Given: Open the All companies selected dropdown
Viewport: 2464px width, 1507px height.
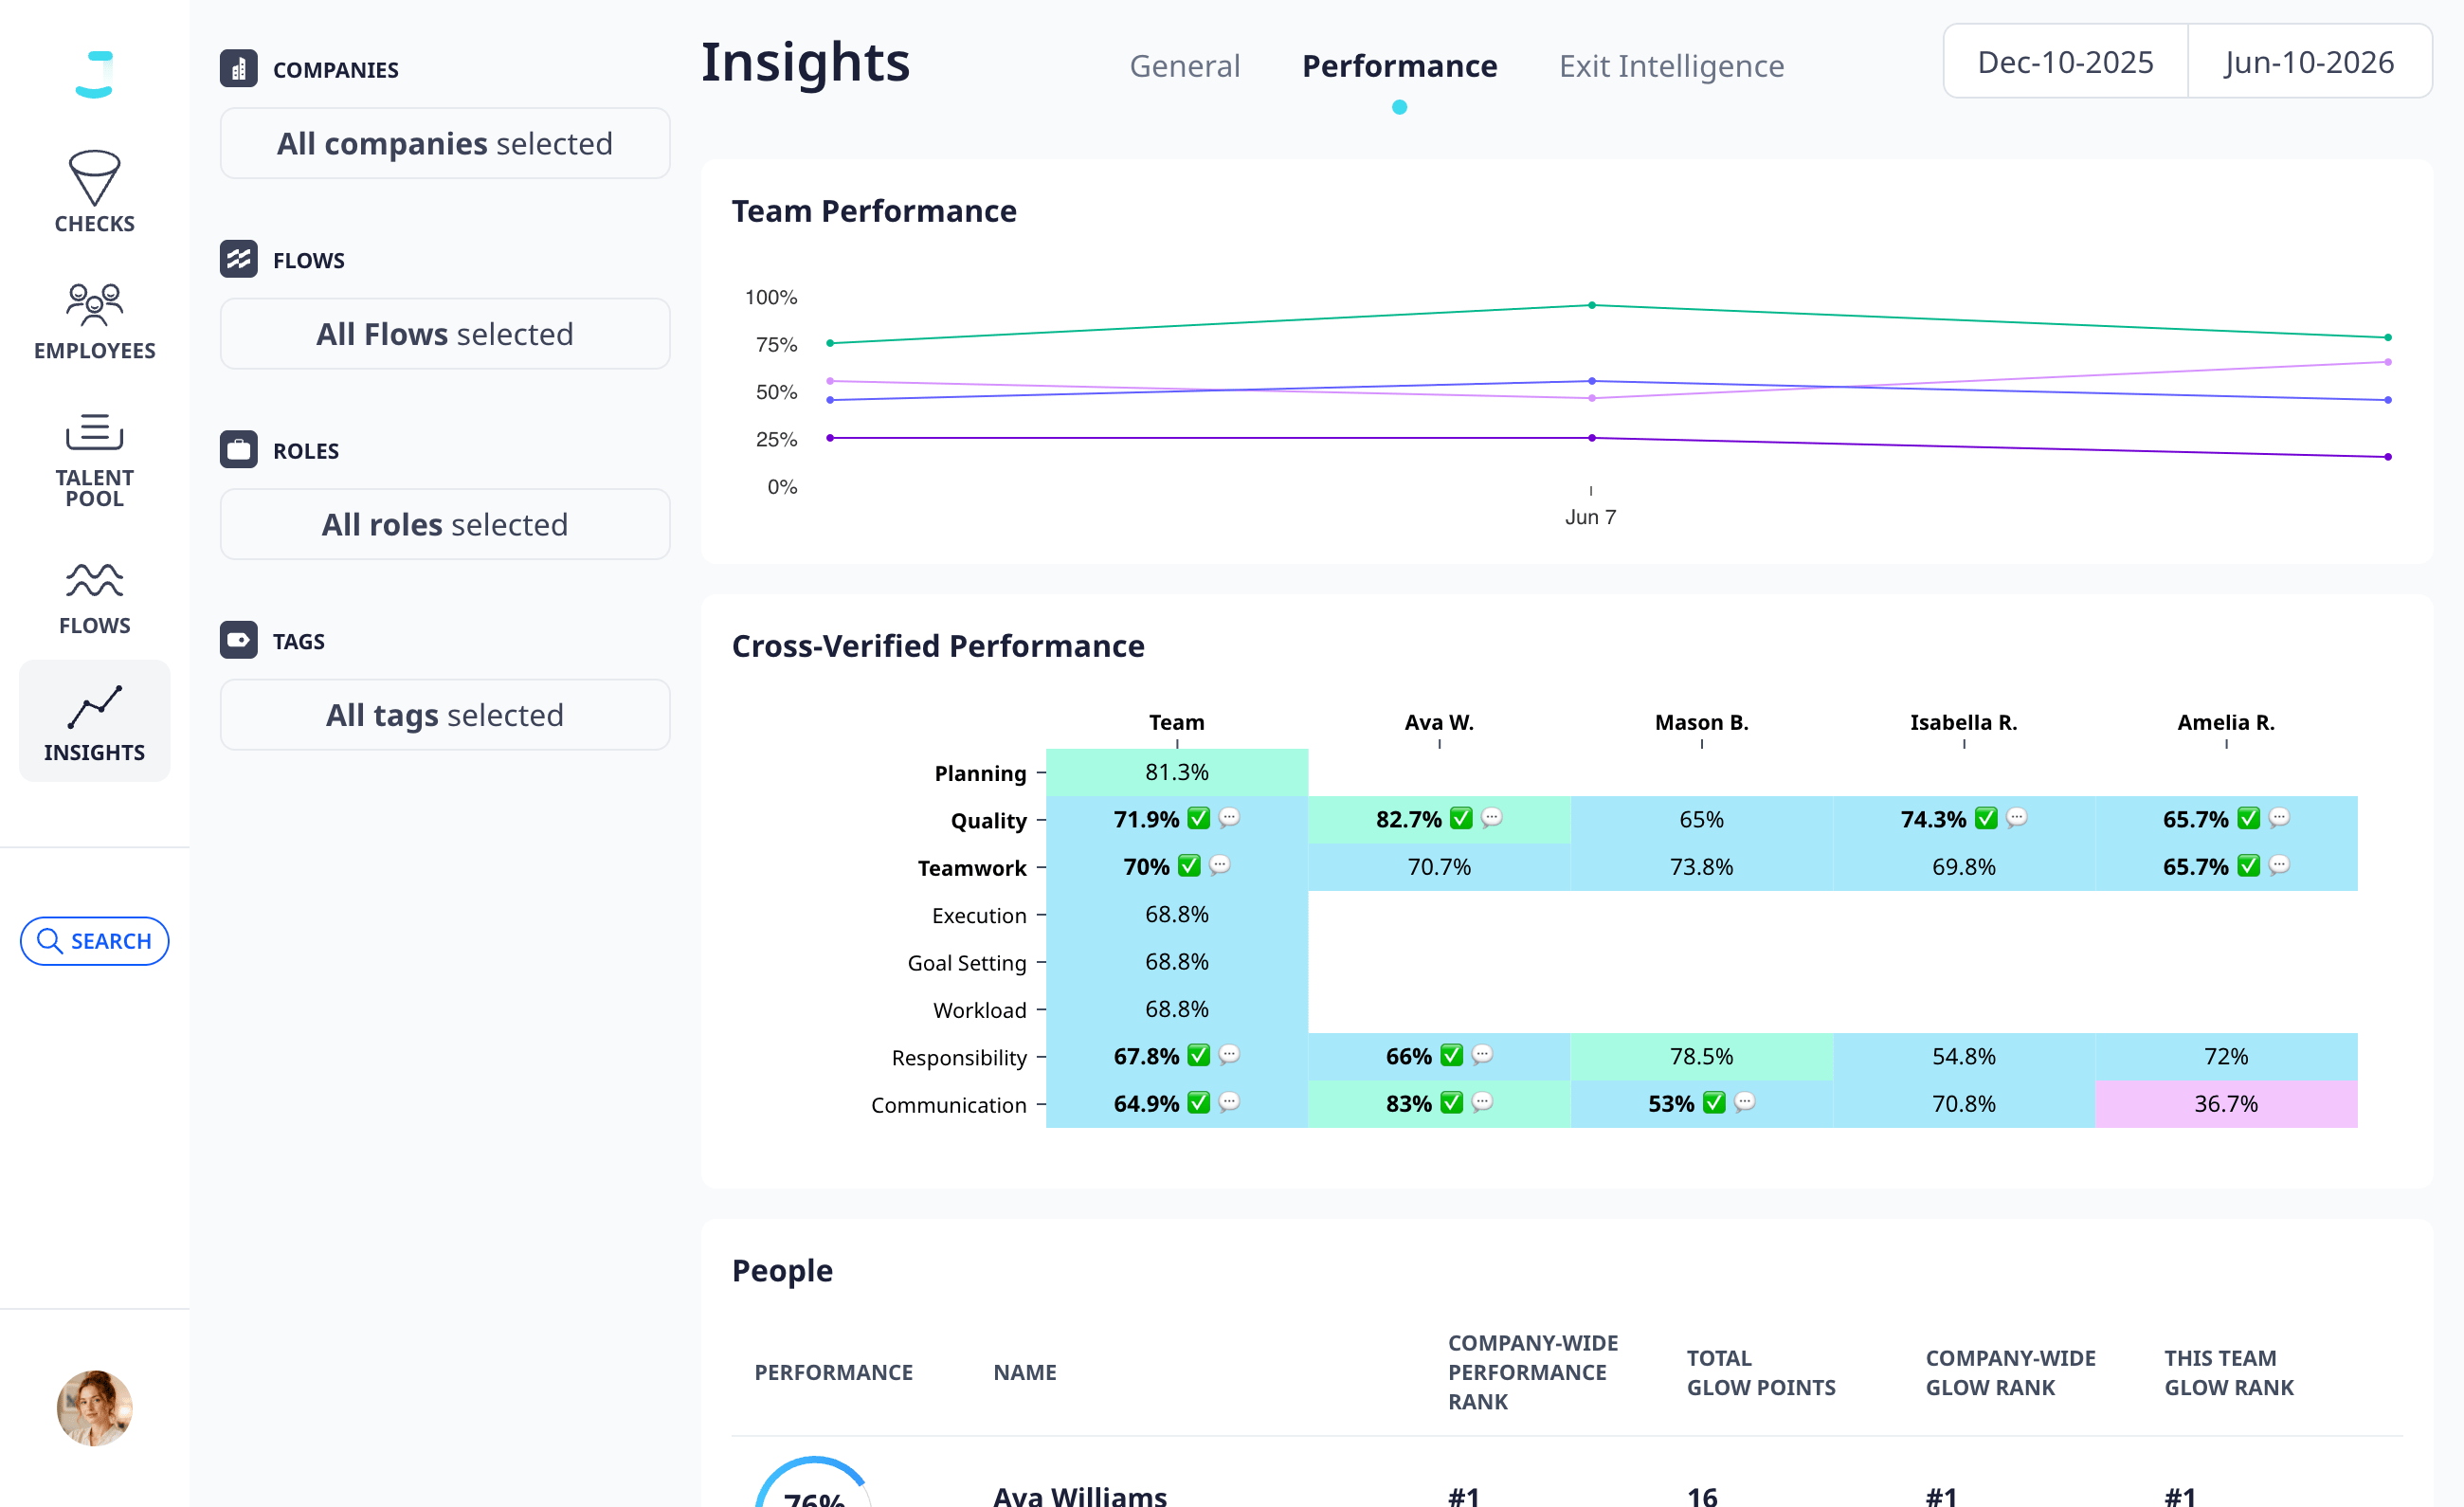Looking at the screenshot, I should coord(445,143).
